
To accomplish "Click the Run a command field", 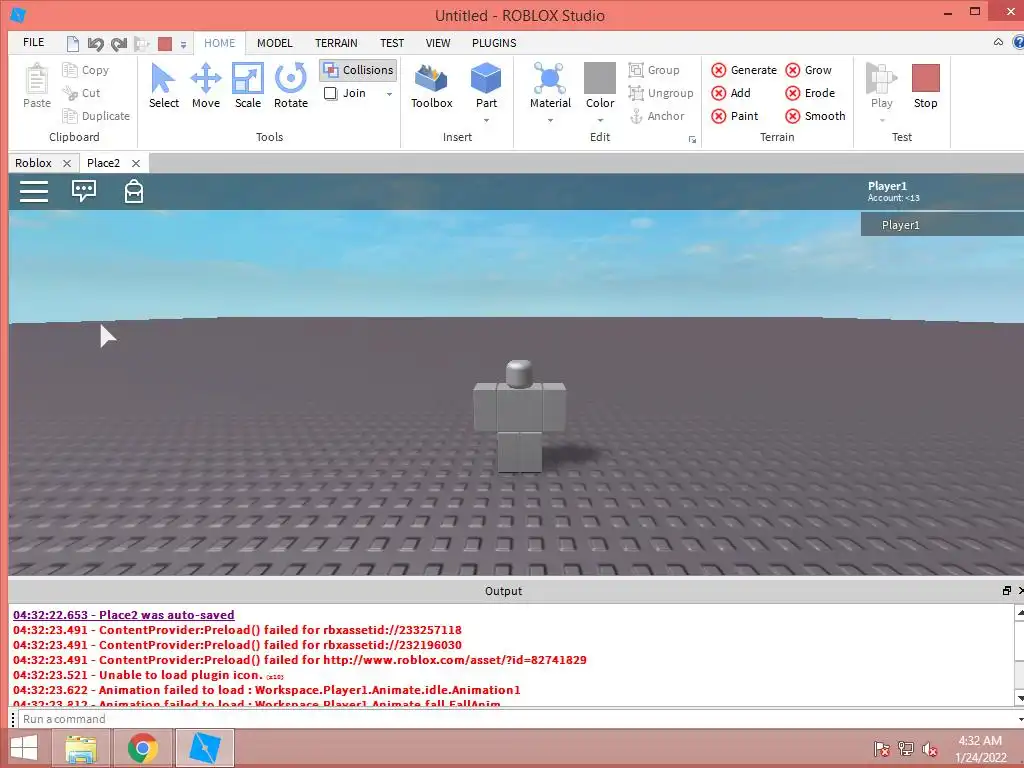I will coord(516,719).
